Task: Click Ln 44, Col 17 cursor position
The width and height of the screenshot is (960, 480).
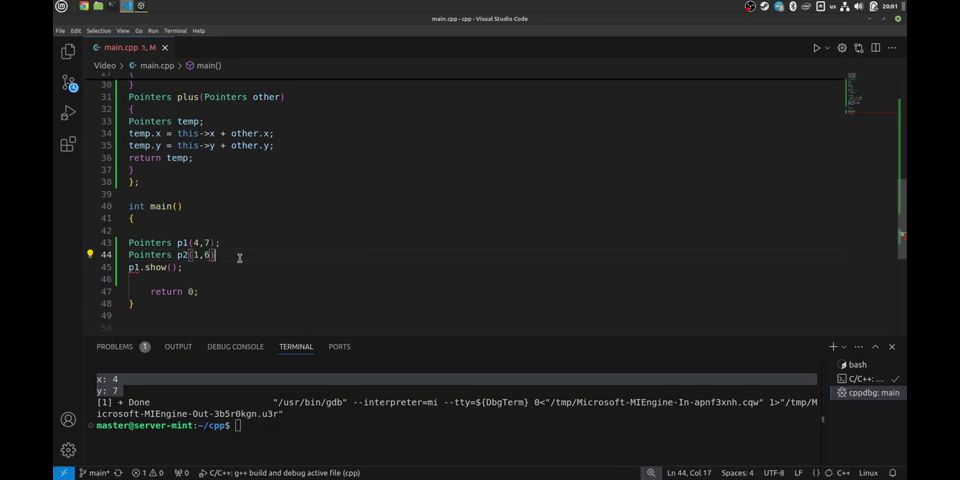Action: [x=689, y=473]
